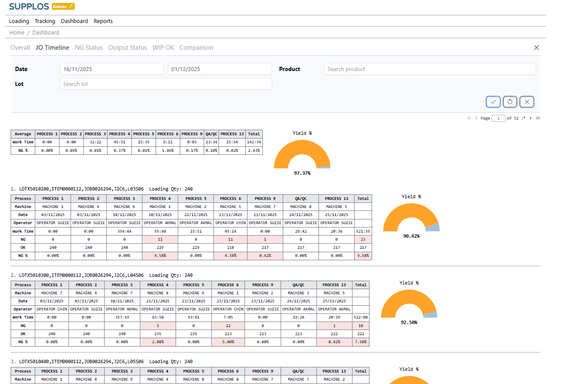This screenshot has width=563, height=384.
Task: Open the Dashboard menu
Action: [x=74, y=21]
